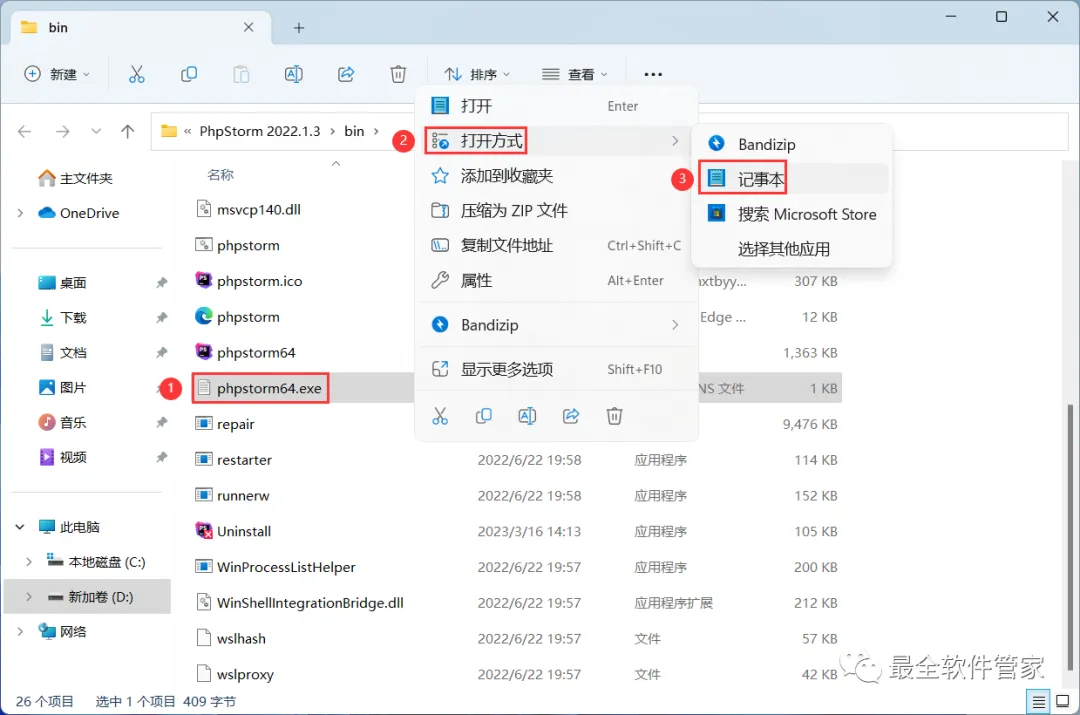Select 记事本 in the Open-with submenu
Image resolution: width=1080 pixels, height=715 pixels.
[x=792, y=179]
